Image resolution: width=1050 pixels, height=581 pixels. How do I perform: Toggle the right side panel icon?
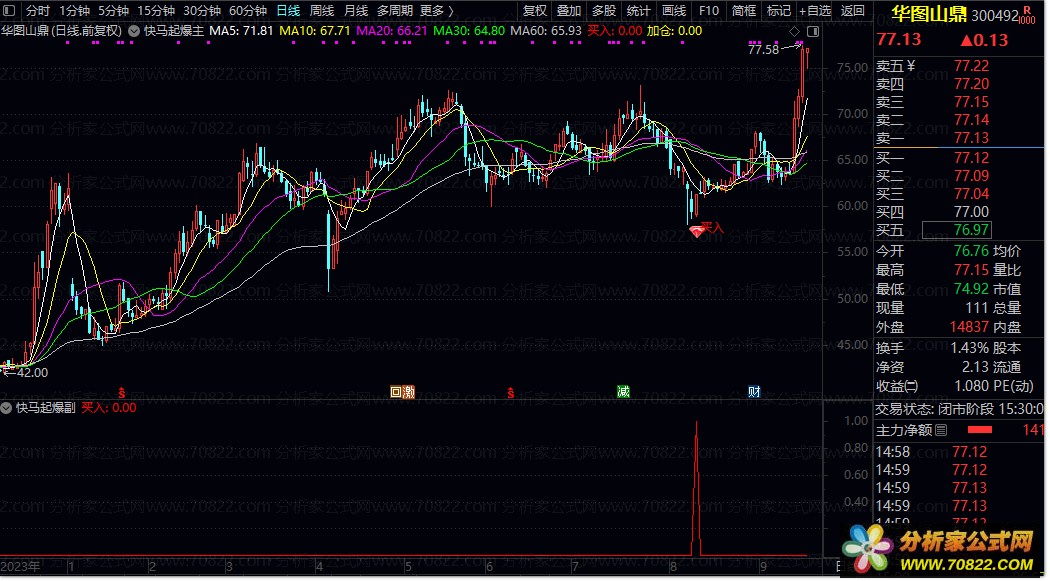click(x=813, y=31)
